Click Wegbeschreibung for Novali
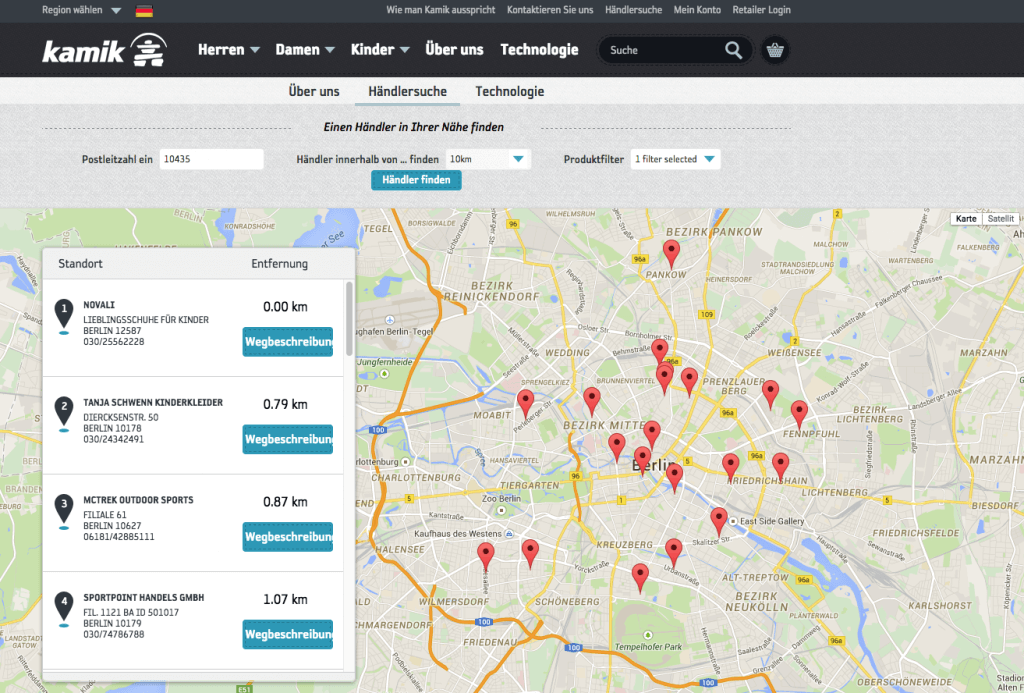This screenshot has width=1024, height=693. click(288, 342)
